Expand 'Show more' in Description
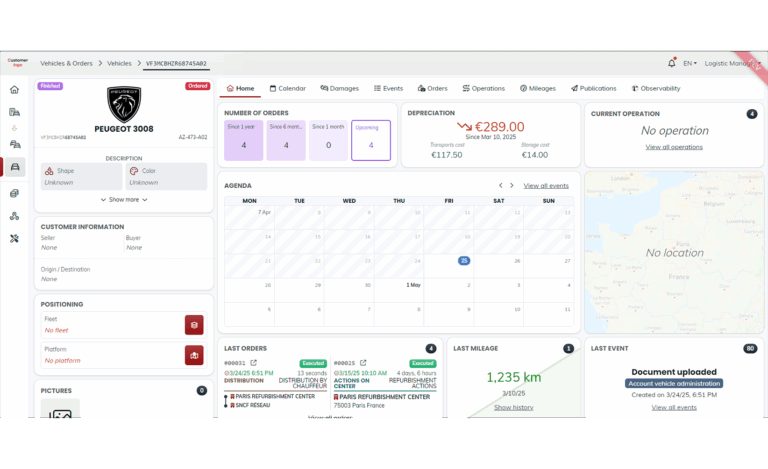Image resolution: width=768 pixels, height=469 pixels. pos(124,200)
